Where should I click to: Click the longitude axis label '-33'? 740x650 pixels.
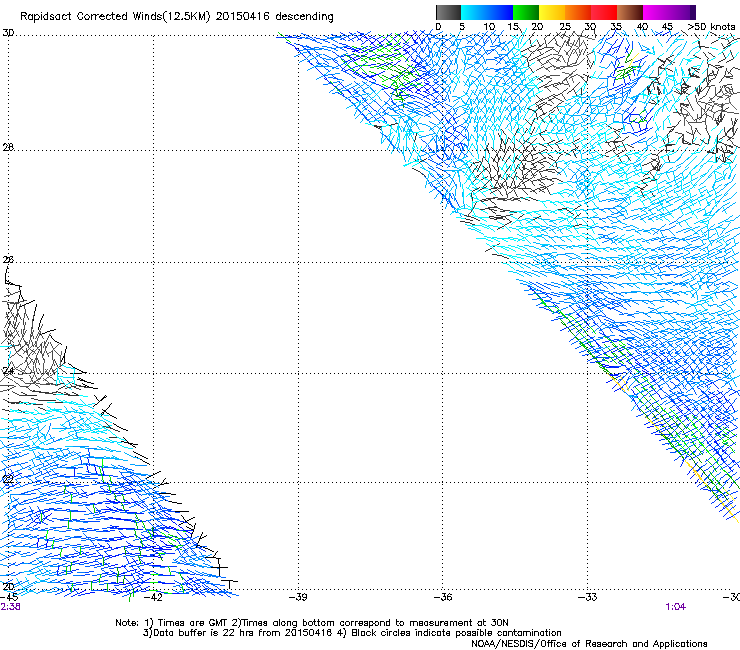588,597
